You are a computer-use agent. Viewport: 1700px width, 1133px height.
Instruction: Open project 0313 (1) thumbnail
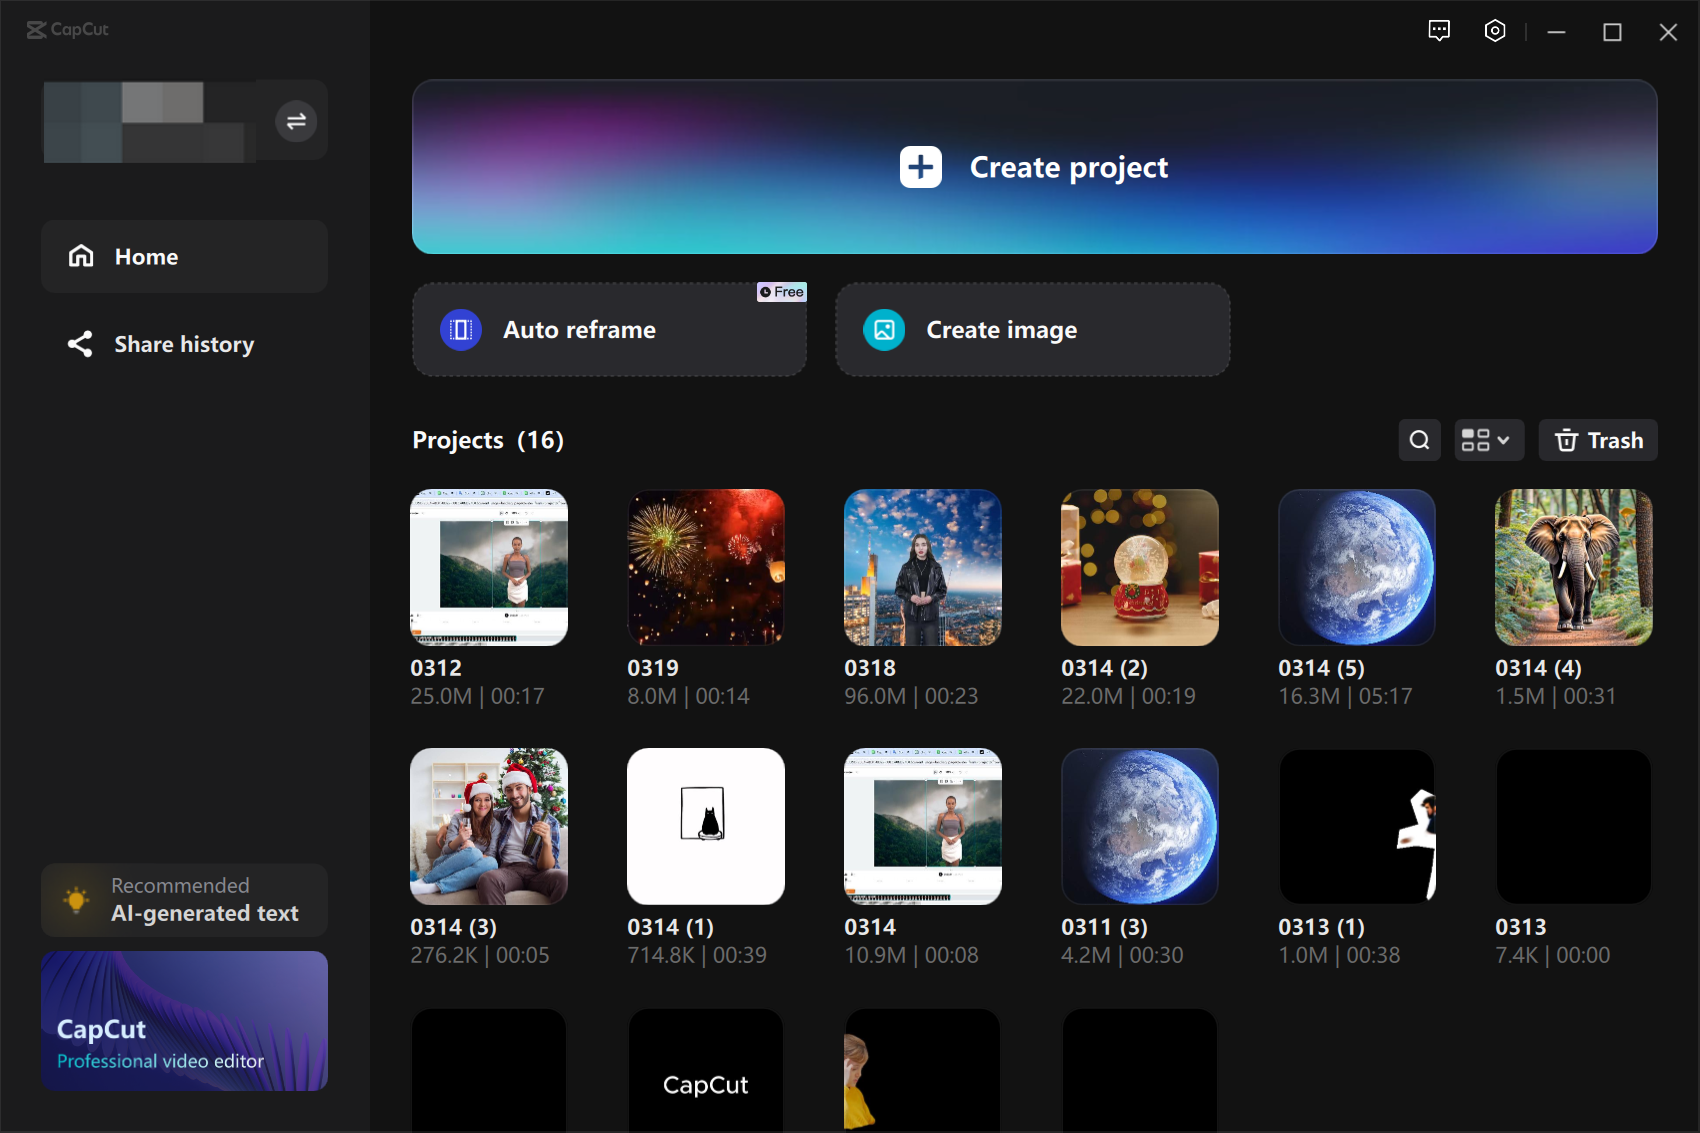coord(1357,826)
